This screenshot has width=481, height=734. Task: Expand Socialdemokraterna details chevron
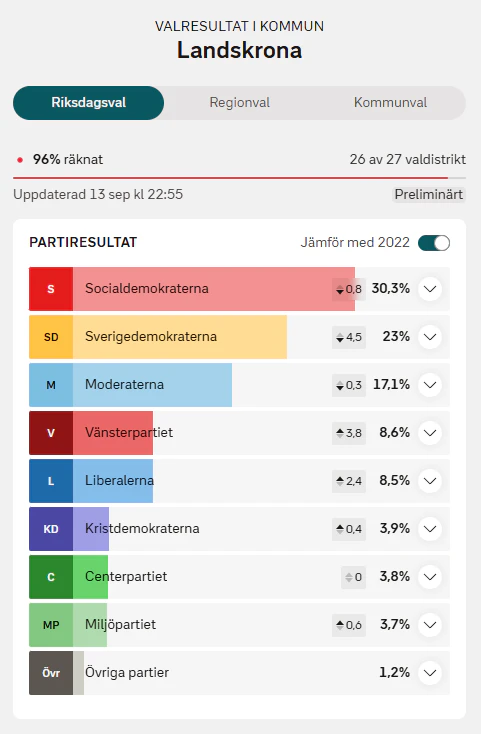click(x=430, y=289)
